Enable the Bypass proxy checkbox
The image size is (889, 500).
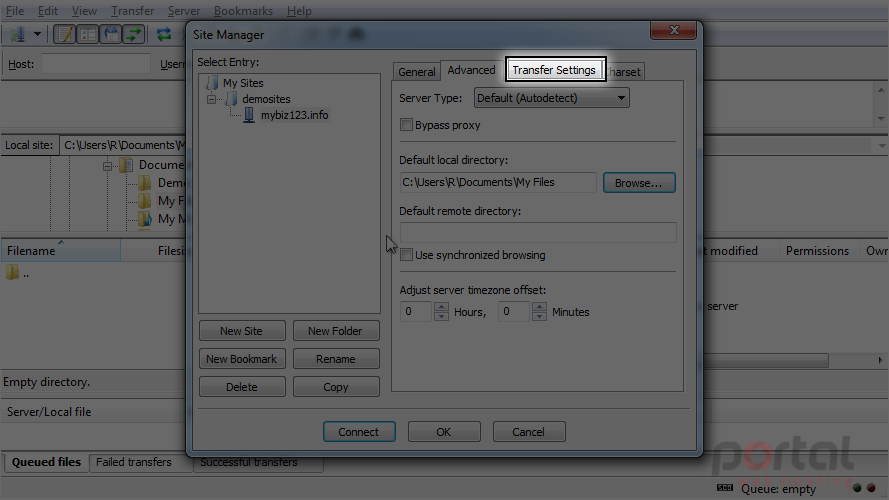pos(406,125)
